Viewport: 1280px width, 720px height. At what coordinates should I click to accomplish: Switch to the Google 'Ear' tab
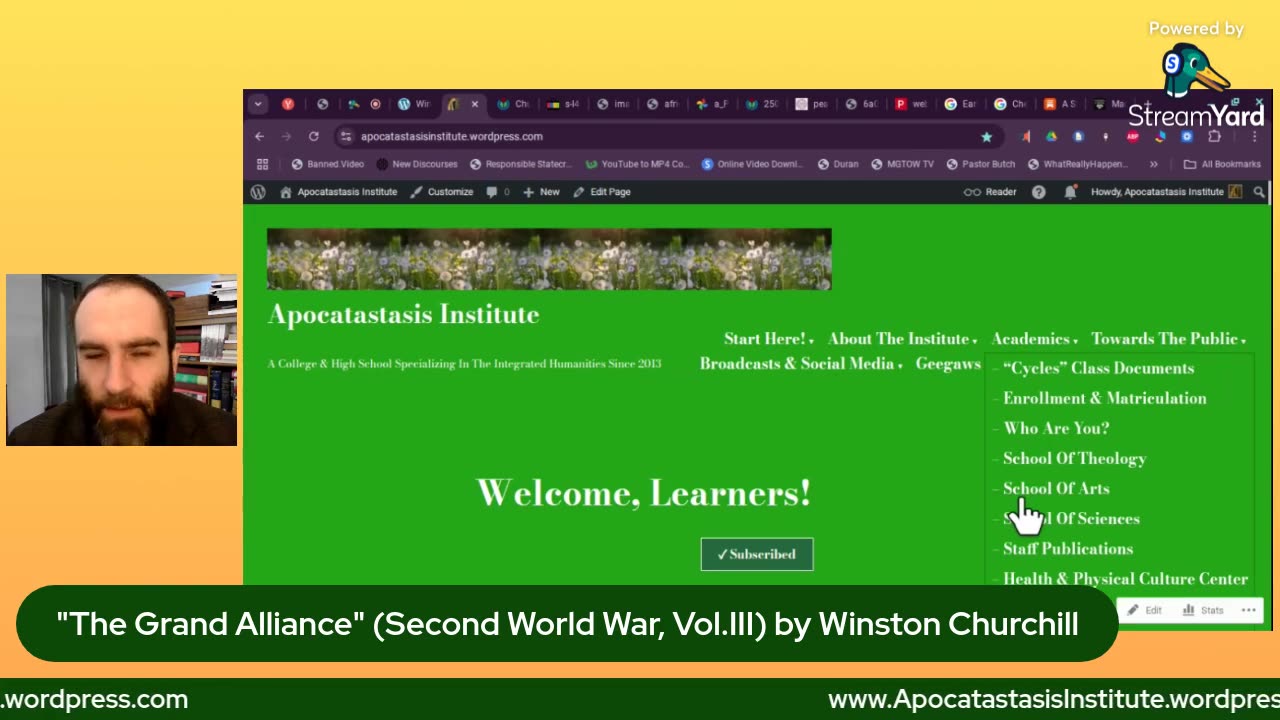point(960,104)
